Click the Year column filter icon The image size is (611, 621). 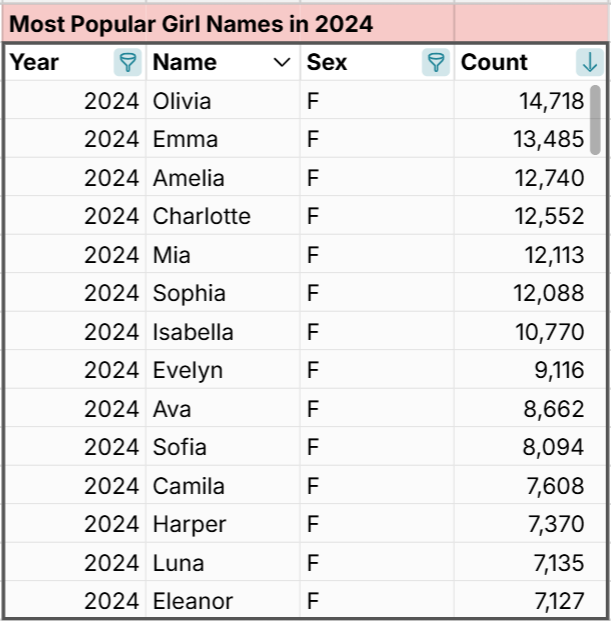tap(128, 63)
